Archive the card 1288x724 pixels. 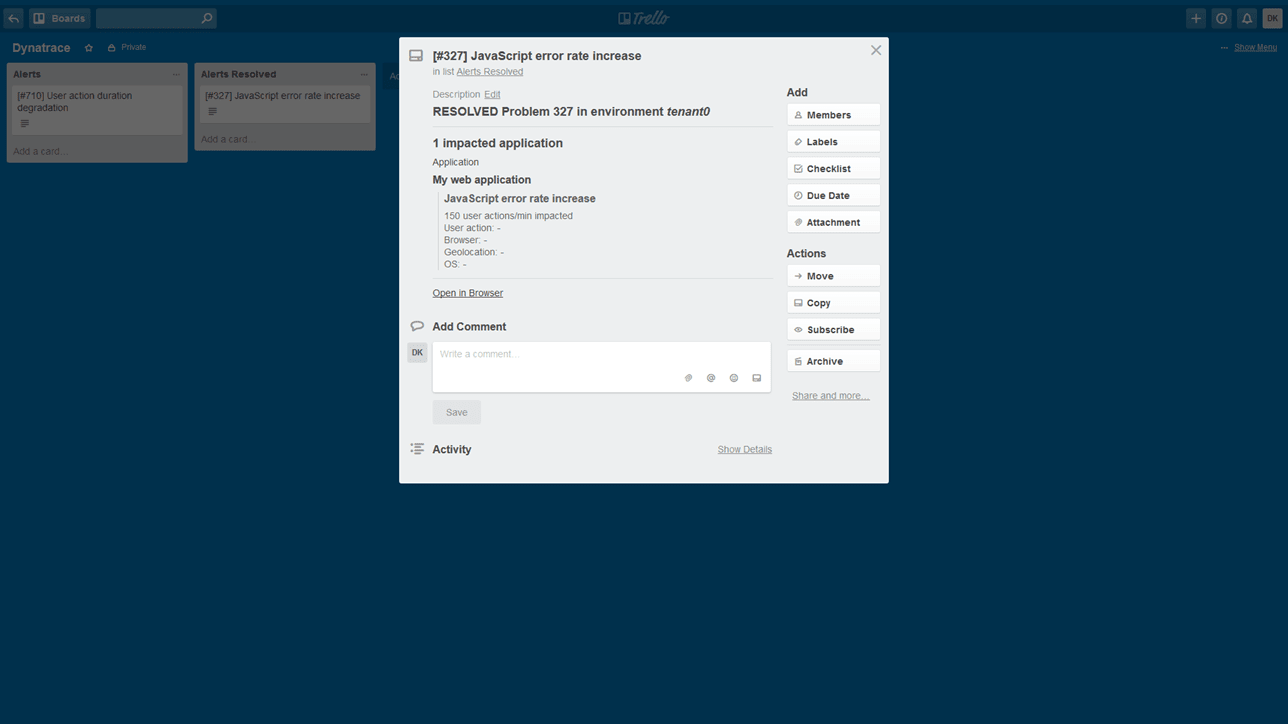833,361
